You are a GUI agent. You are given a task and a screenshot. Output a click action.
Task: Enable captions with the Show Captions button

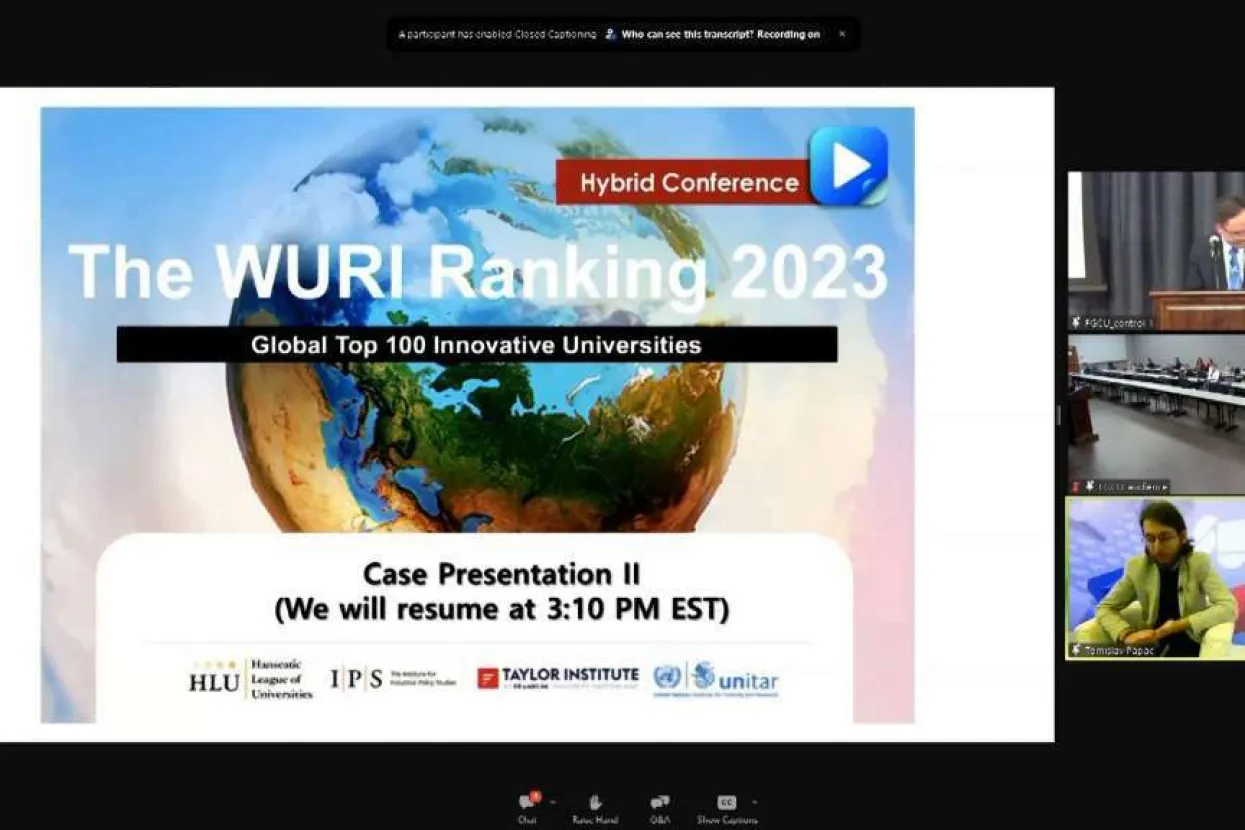click(x=726, y=802)
